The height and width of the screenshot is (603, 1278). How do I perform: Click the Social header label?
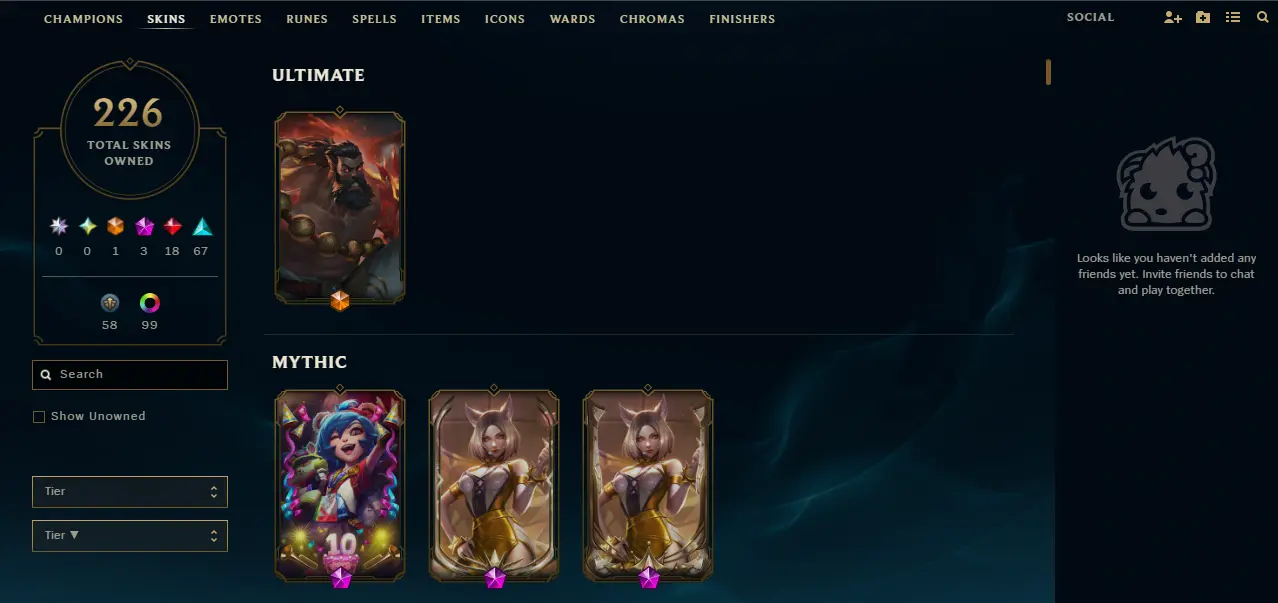coord(1090,17)
